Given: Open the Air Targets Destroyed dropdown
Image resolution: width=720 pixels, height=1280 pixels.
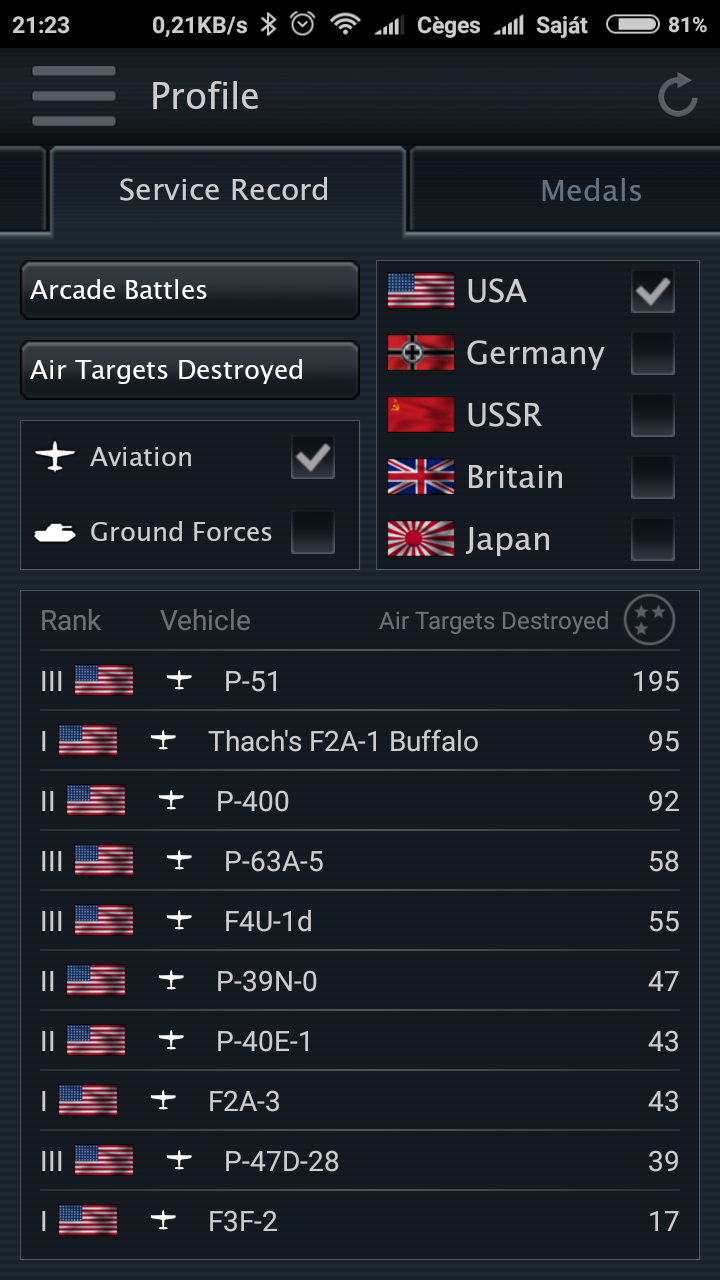Looking at the screenshot, I should pos(189,371).
